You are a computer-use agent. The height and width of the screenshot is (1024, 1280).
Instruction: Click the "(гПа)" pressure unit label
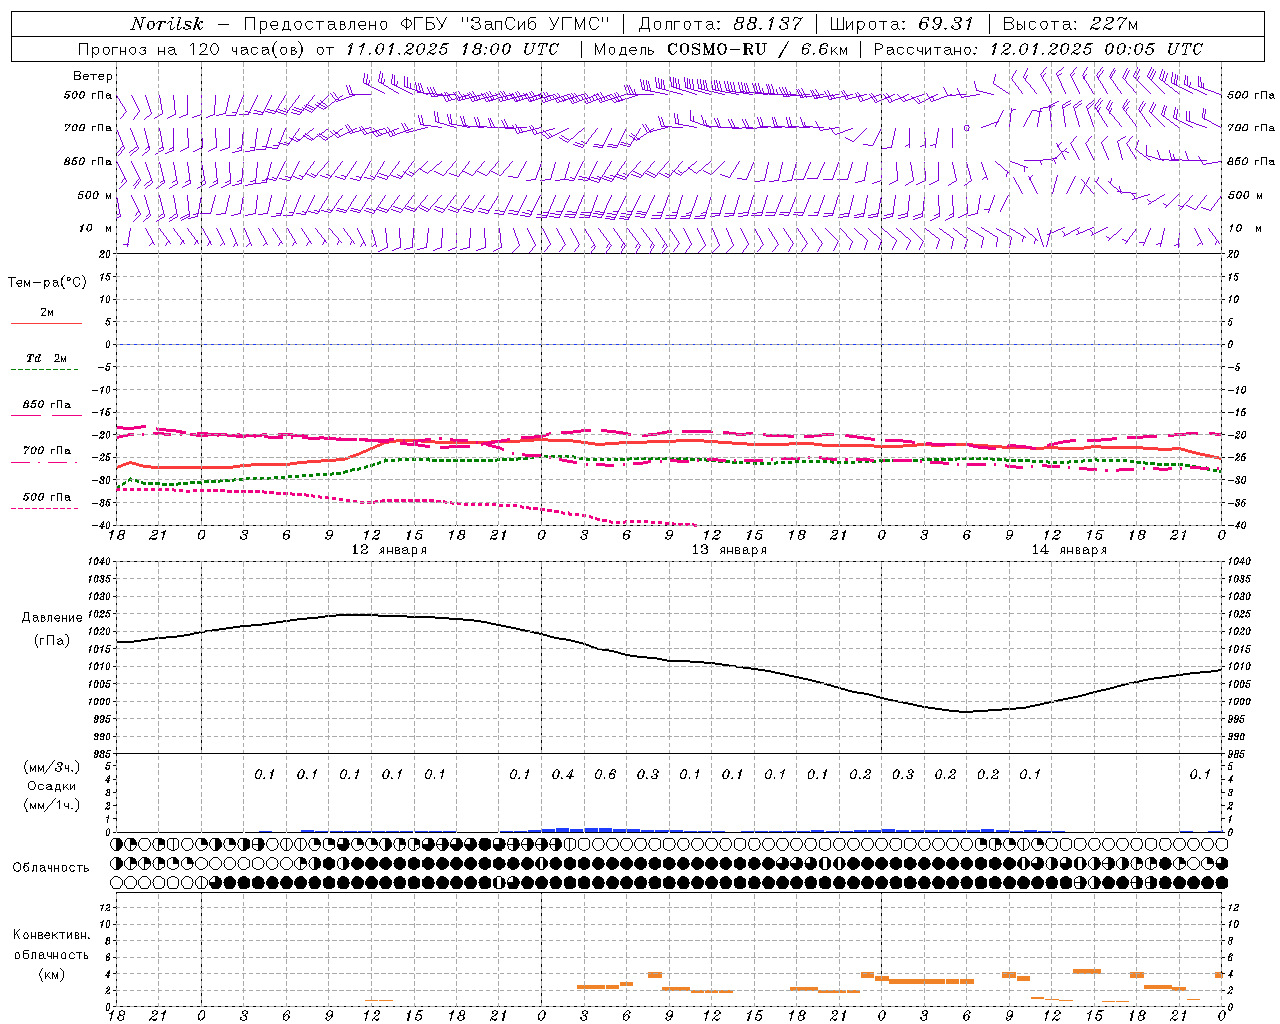(52, 641)
